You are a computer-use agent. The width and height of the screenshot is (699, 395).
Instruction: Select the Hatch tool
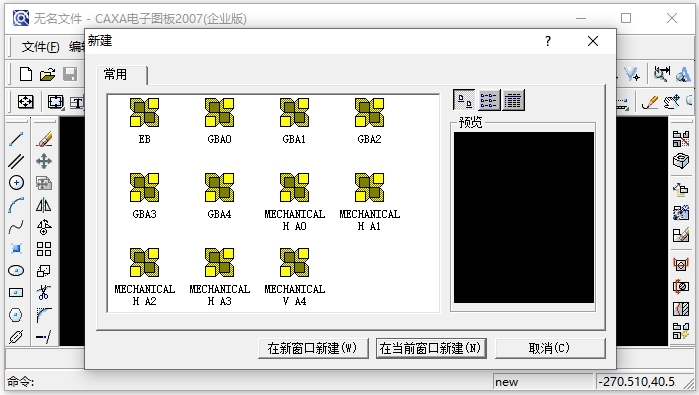[x=16, y=337]
